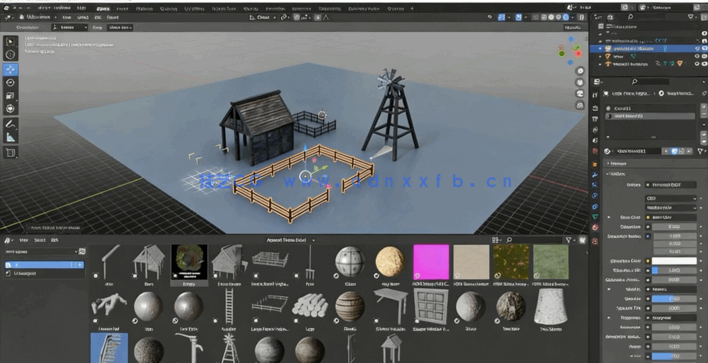This screenshot has width=708, height=363.
Task: Expand the highlighted object row in the outliner
Action: point(600,48)
